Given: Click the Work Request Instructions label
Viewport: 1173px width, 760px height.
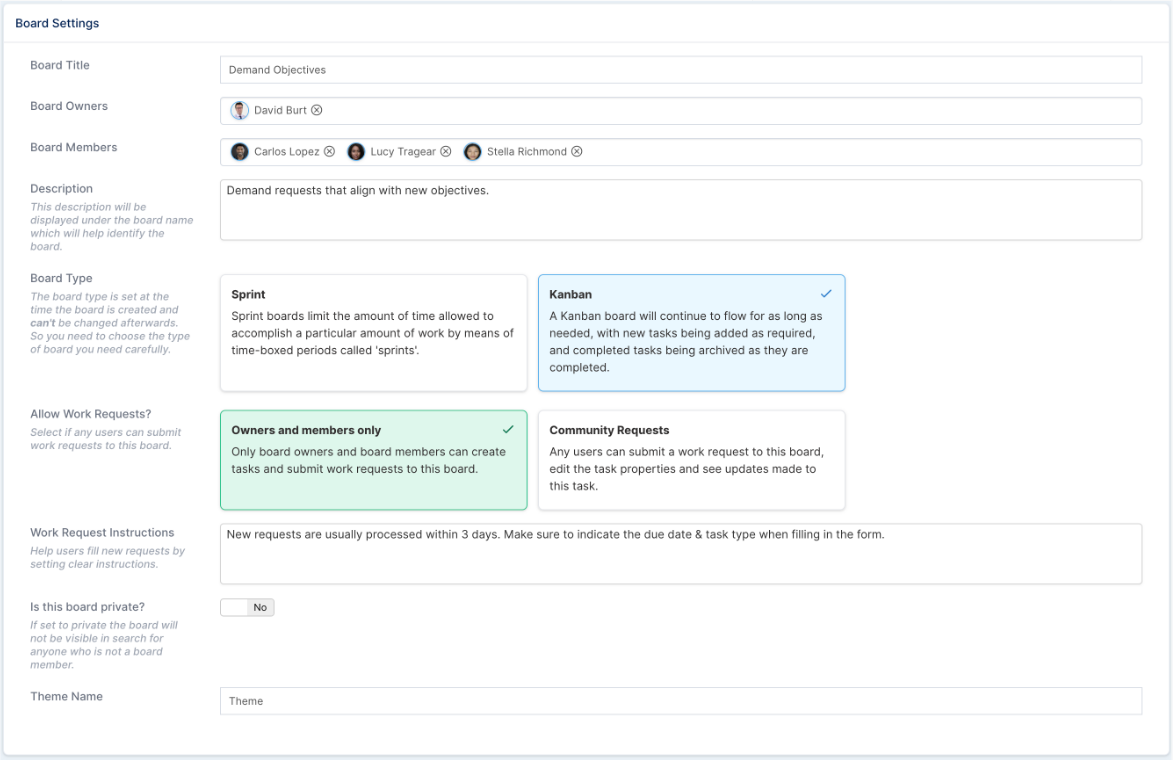Looking at the screenshot, I should coord(102,533).
